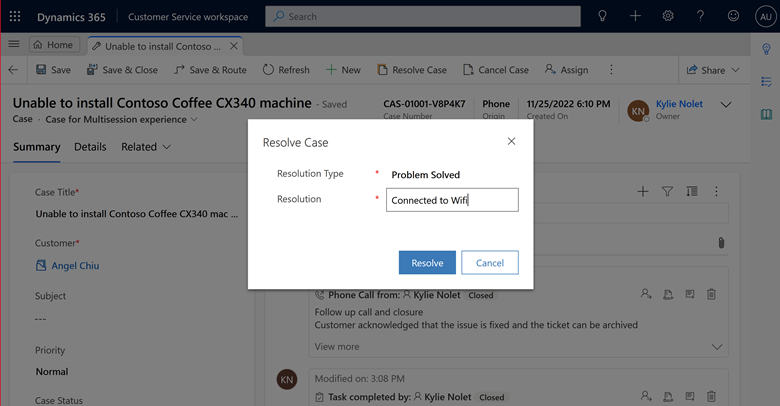This screenshot has width=780, height=406.
Task: Add a timeline record with plus icon
Action: (x=643, y=191)
